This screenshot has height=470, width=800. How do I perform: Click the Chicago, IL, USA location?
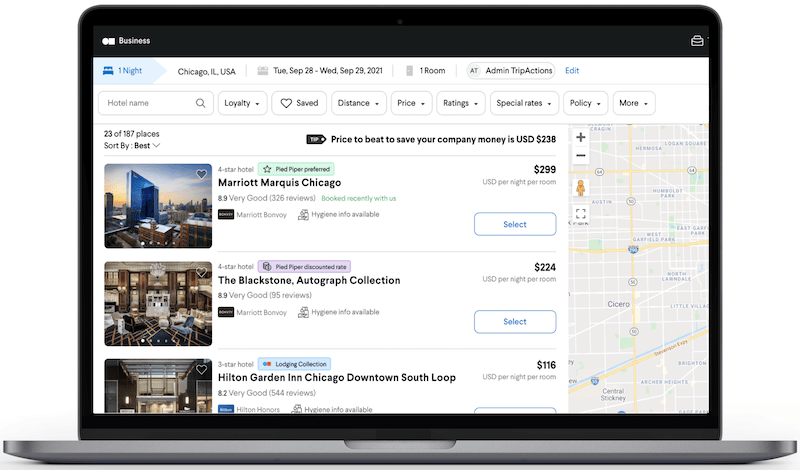coord(207,71)
